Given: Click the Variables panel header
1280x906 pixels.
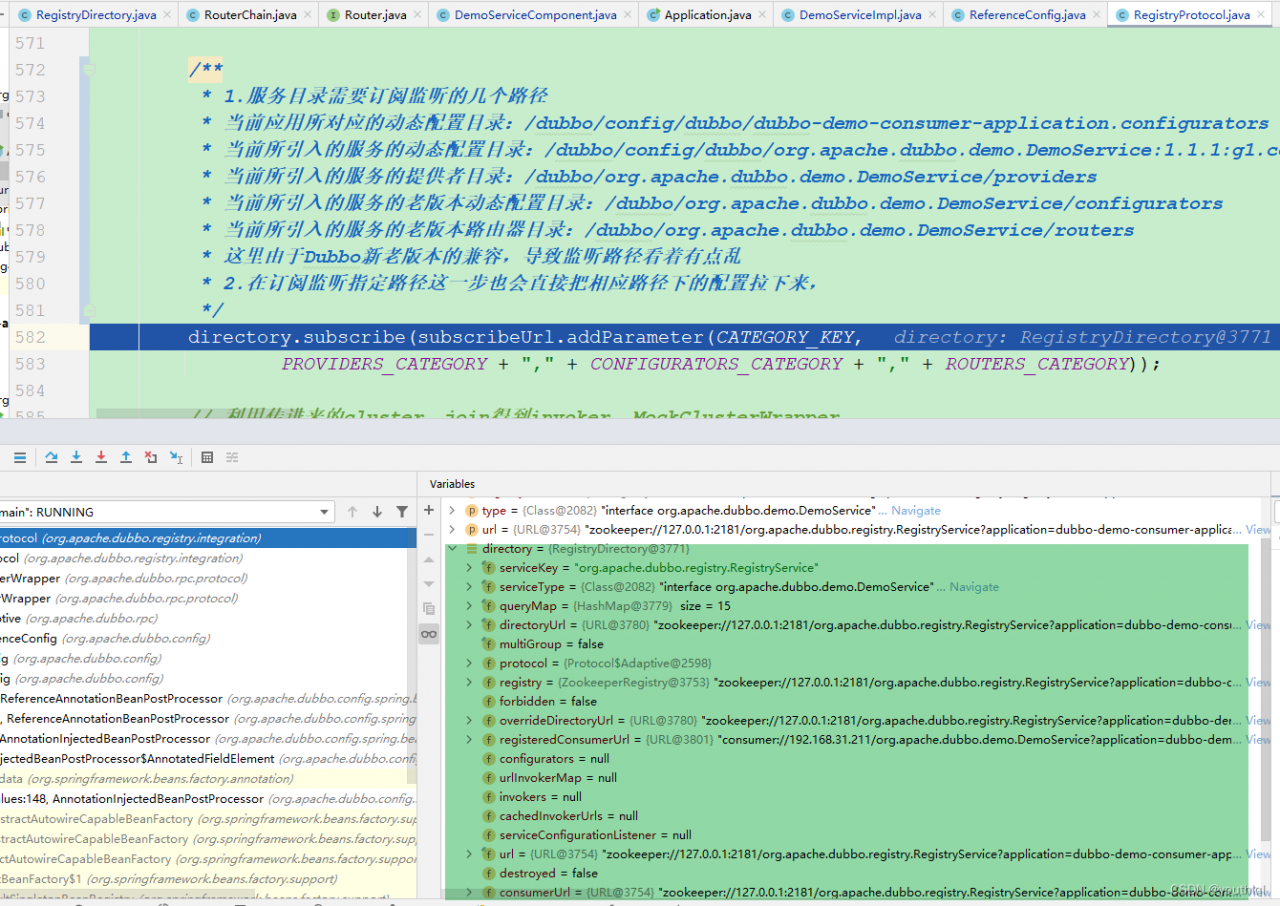Looking at the screenshot, I should click(452, 484).
